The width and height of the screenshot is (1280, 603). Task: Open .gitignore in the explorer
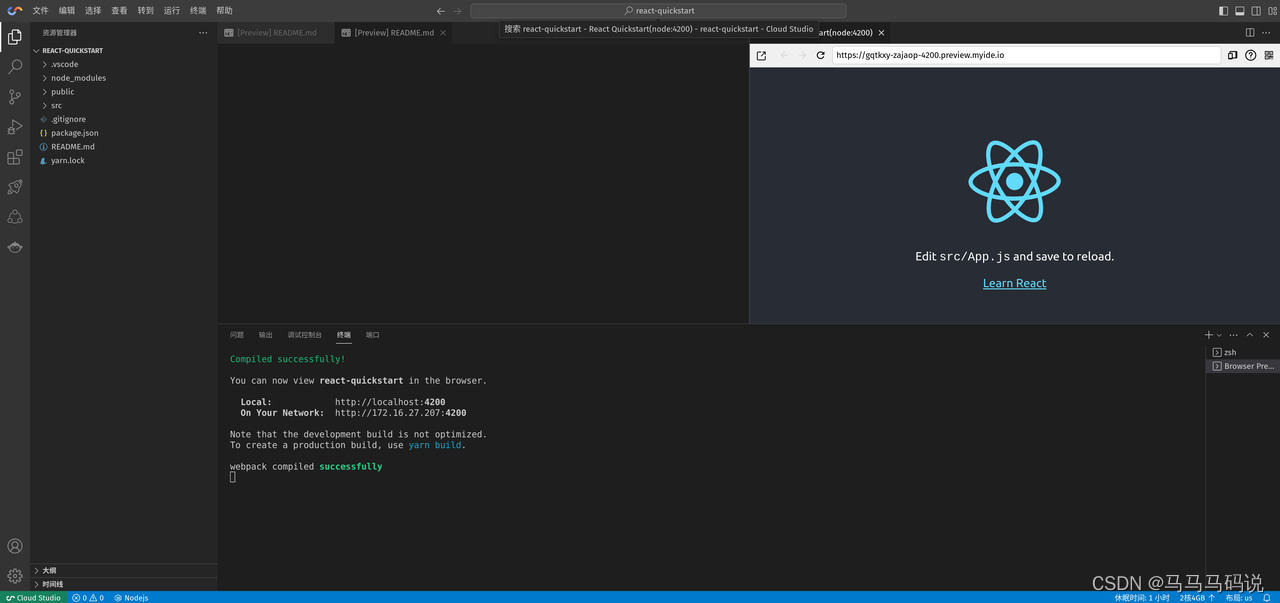[69, 119]
